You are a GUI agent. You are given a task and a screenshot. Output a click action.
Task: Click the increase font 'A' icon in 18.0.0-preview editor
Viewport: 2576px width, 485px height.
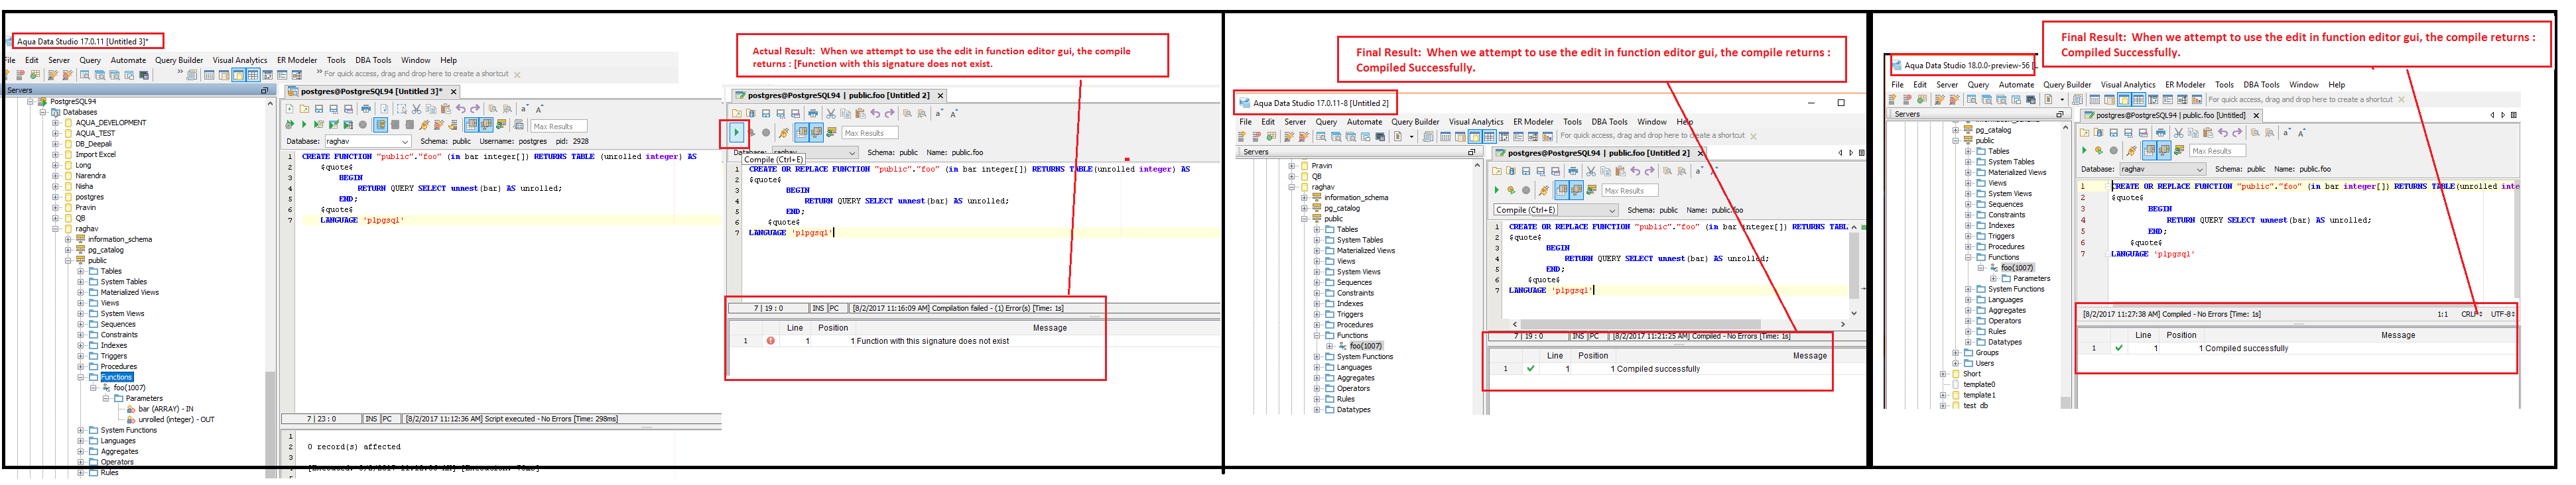coord(2302,133)
